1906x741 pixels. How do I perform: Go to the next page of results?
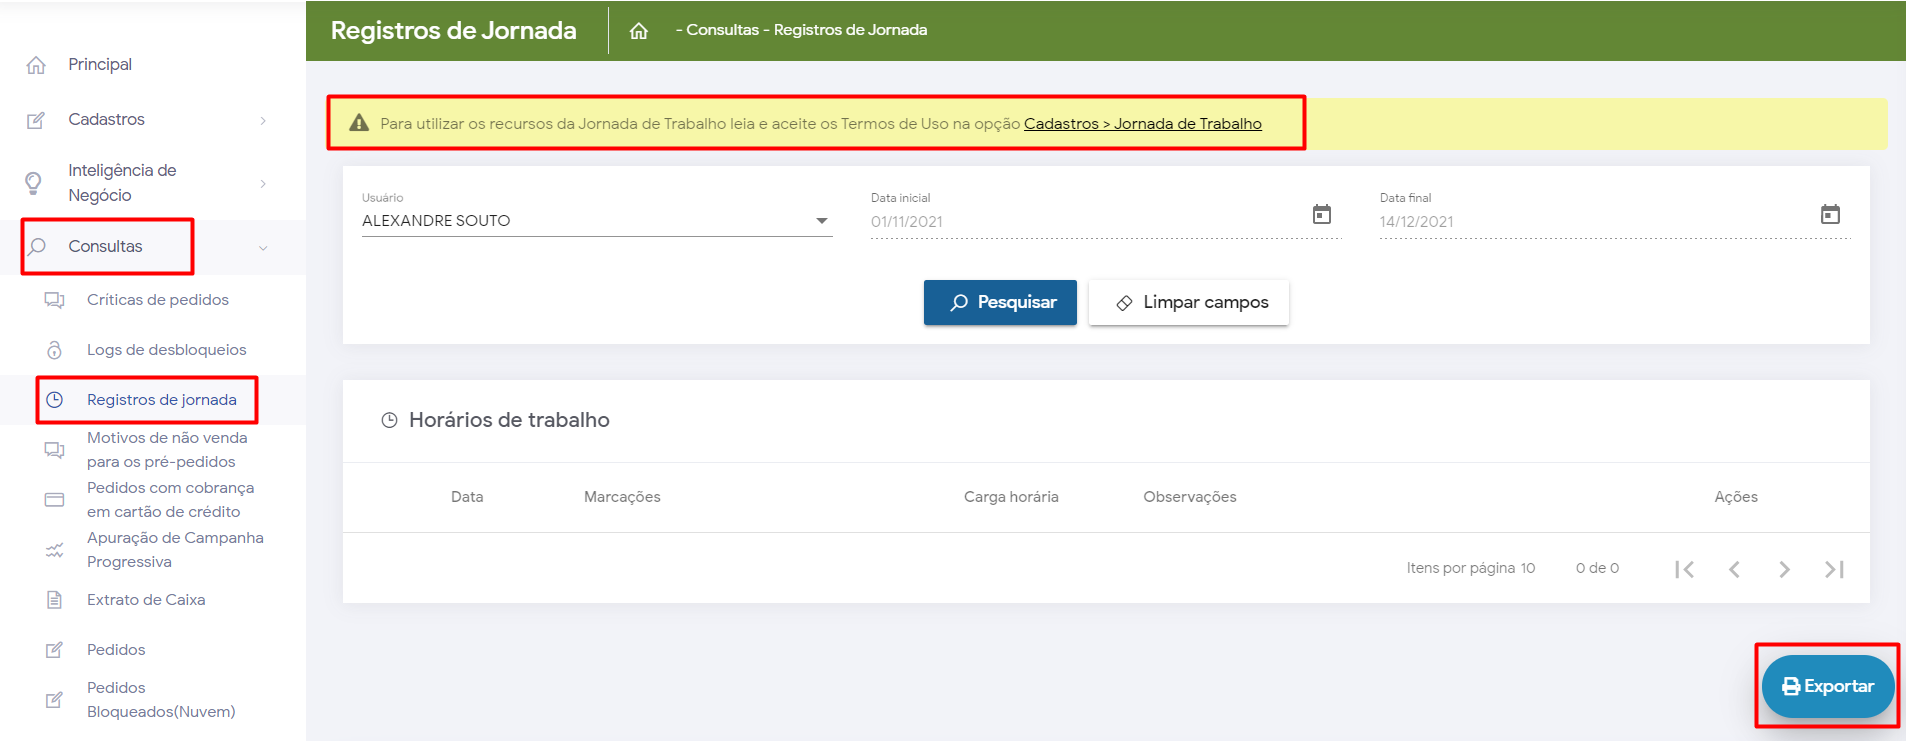(x=1785, y=569)
